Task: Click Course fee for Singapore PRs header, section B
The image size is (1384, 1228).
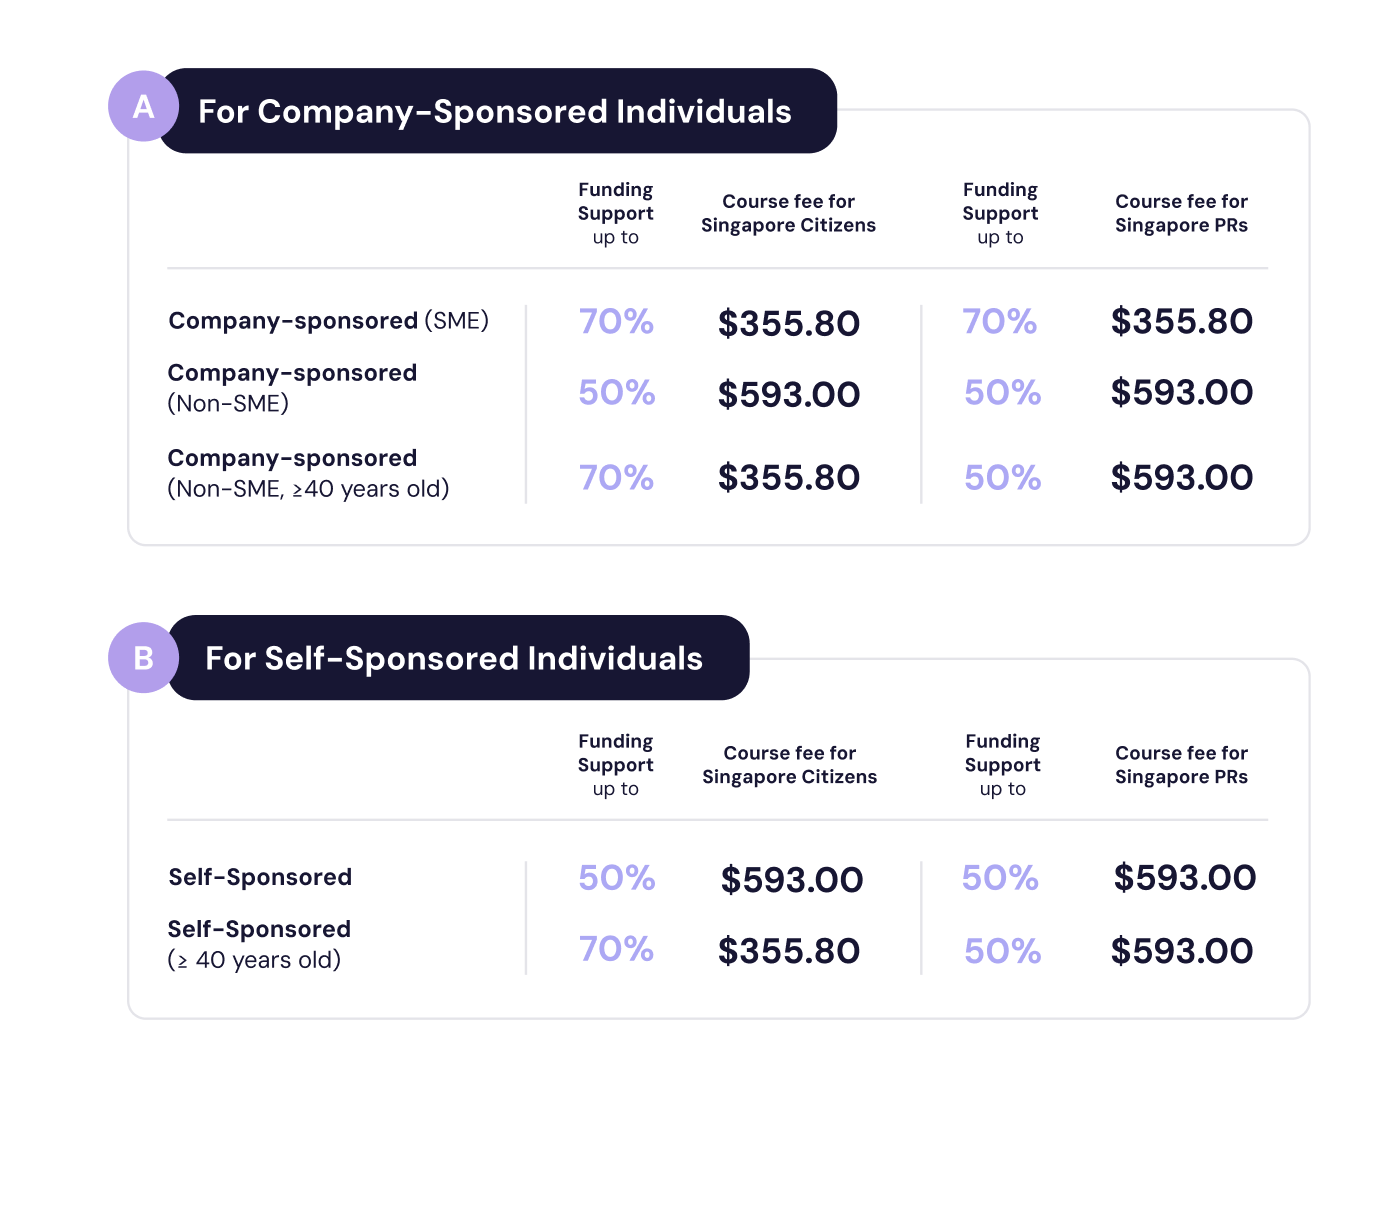Action: coord(1181,765)
